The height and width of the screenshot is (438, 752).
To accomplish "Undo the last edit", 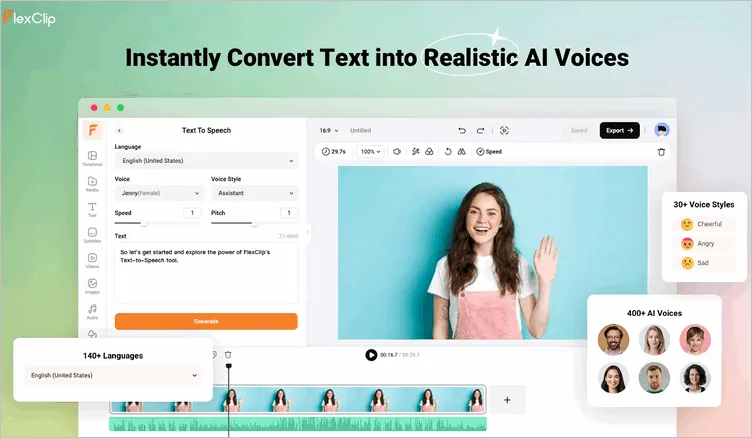I will (462, 130).
